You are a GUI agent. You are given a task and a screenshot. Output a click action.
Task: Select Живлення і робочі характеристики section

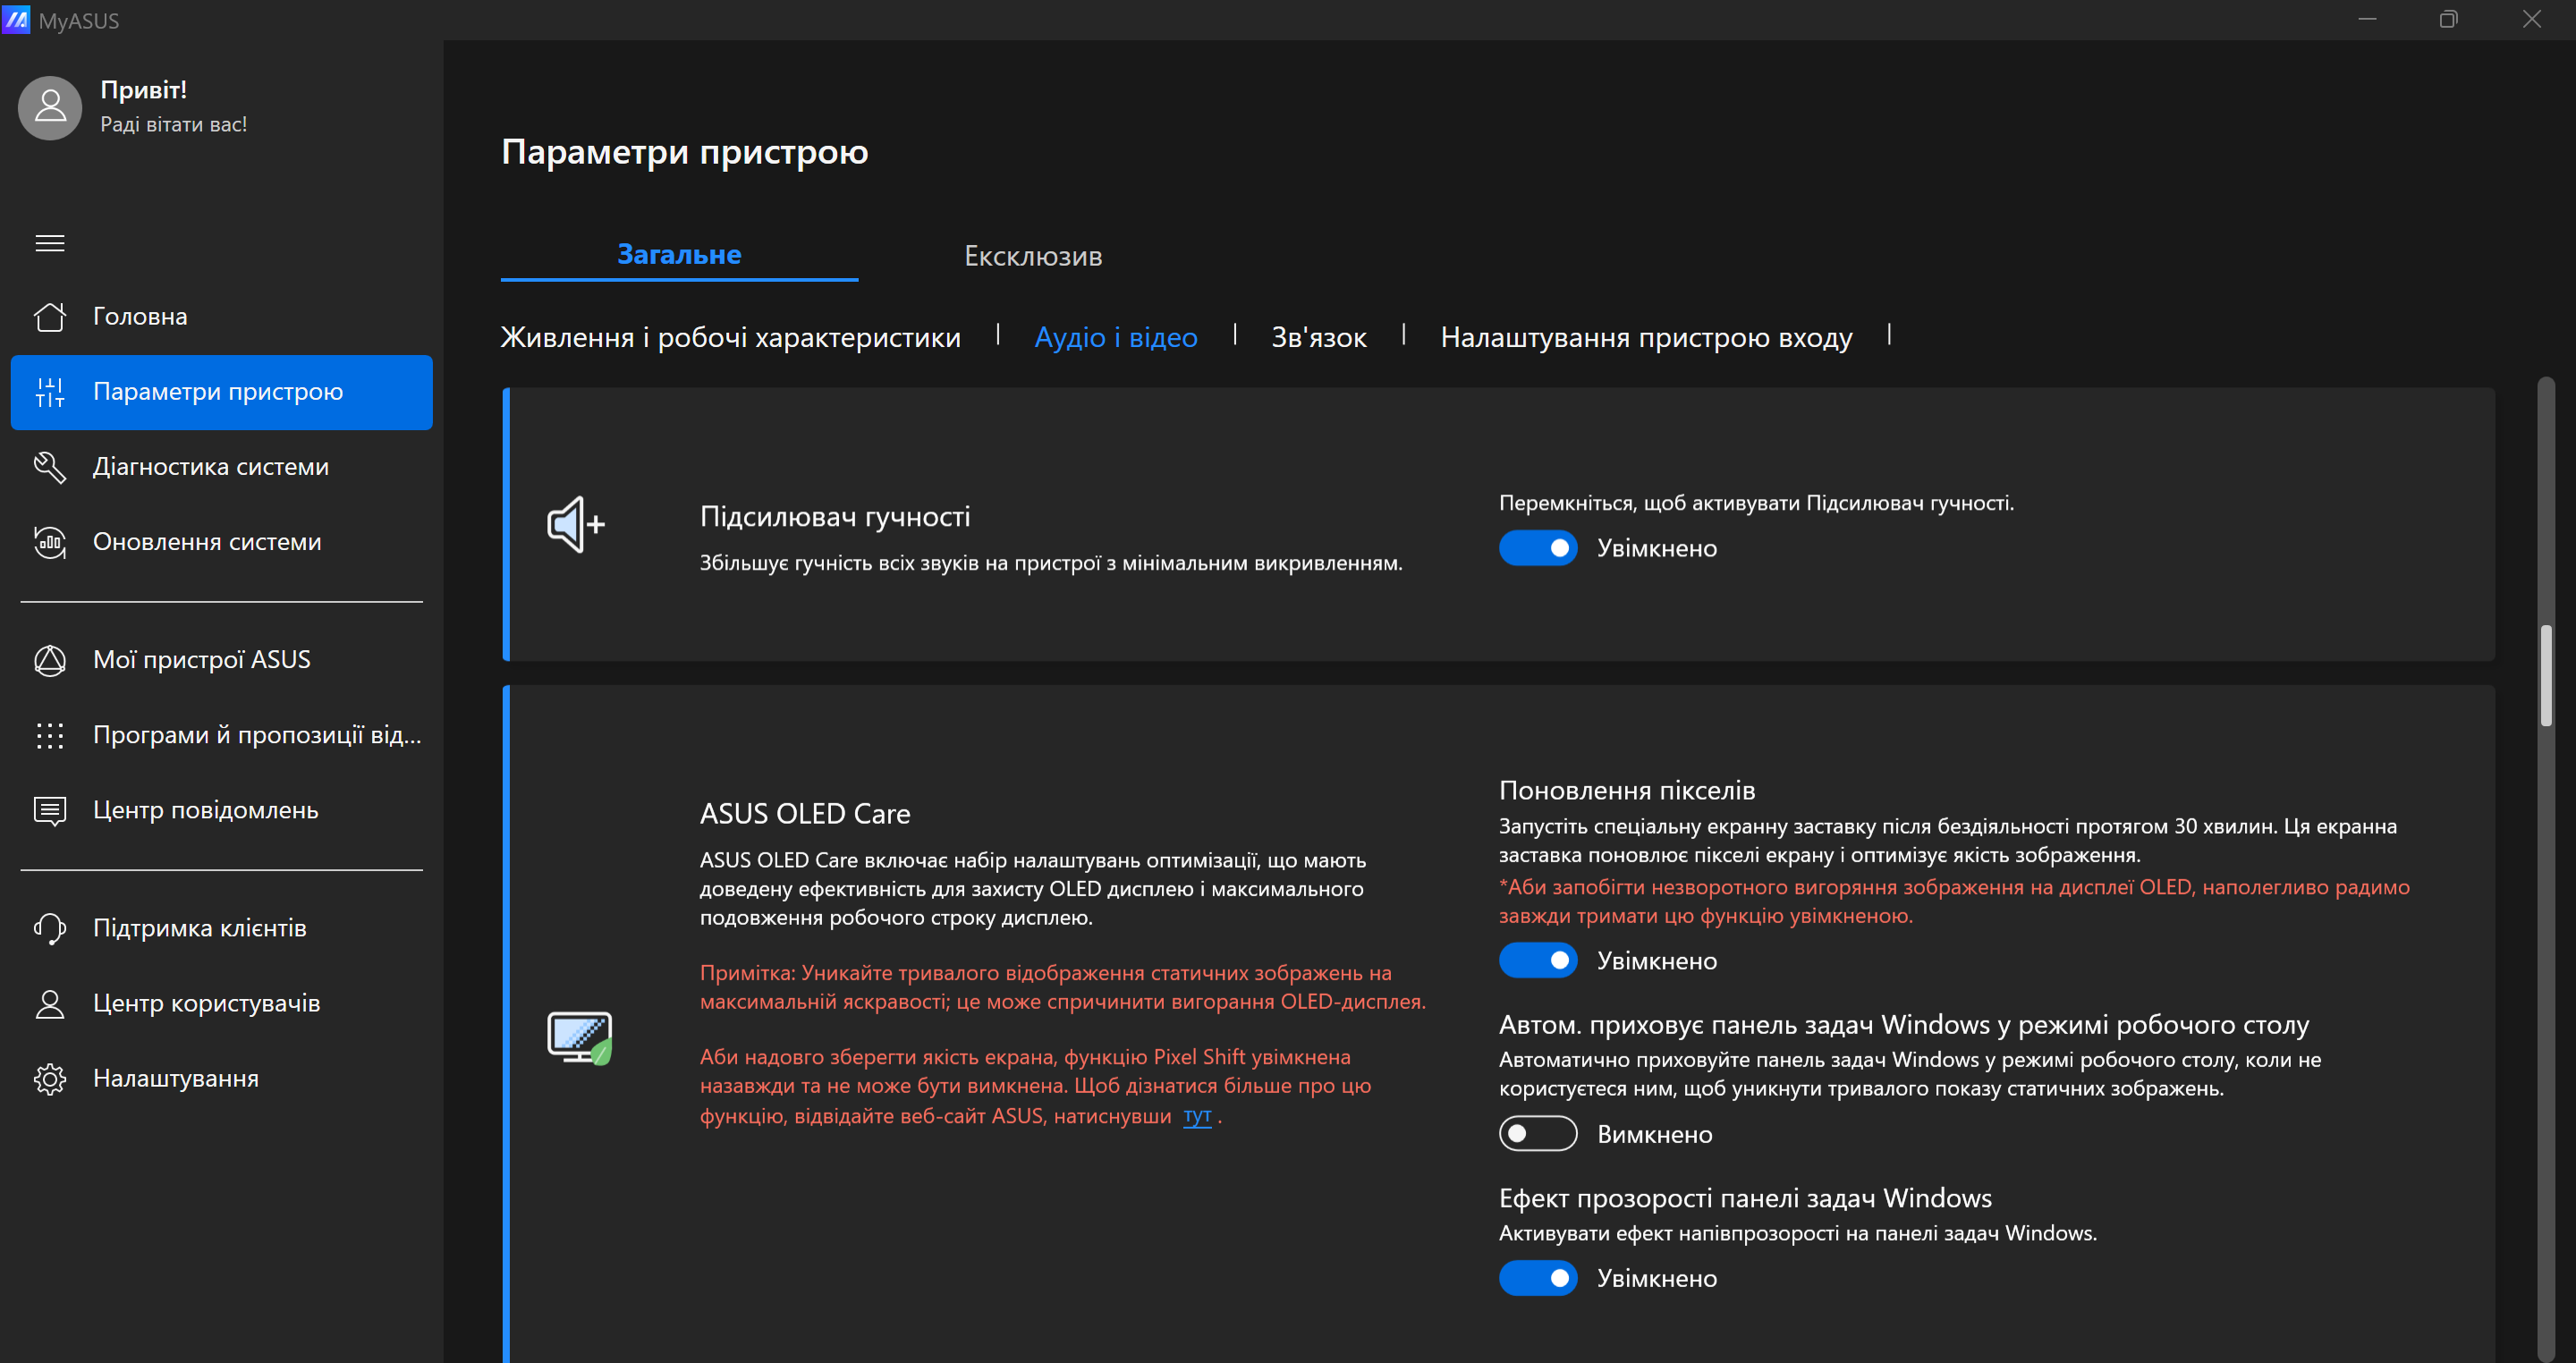click(x=730, y=337)
